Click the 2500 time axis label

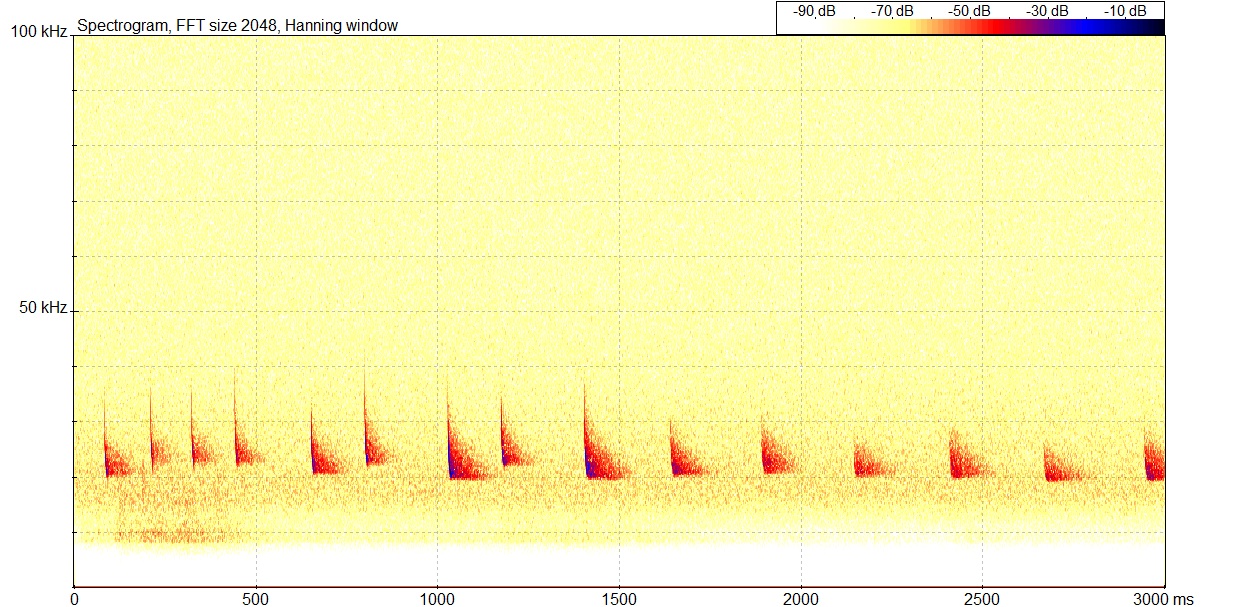tap(983, 598)
